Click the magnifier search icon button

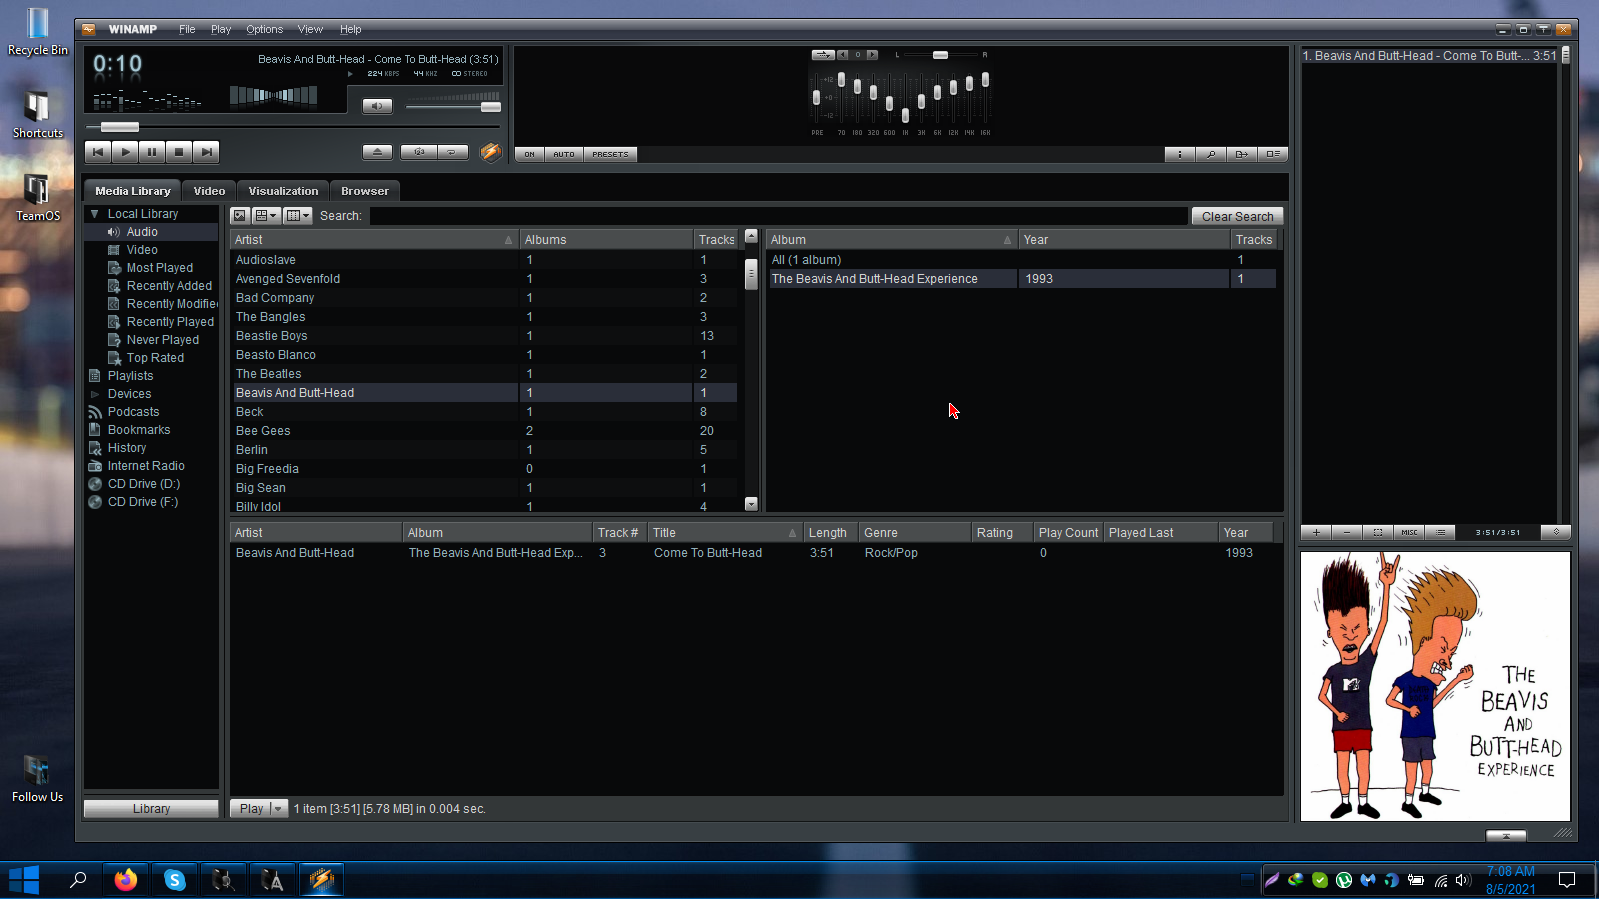(1211, 154)
